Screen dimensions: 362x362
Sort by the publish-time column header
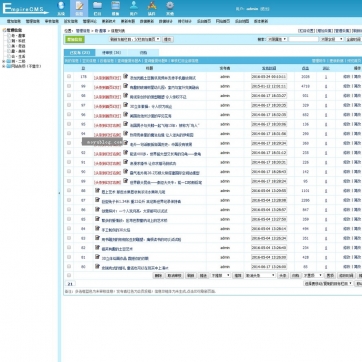tap(269, 68)
